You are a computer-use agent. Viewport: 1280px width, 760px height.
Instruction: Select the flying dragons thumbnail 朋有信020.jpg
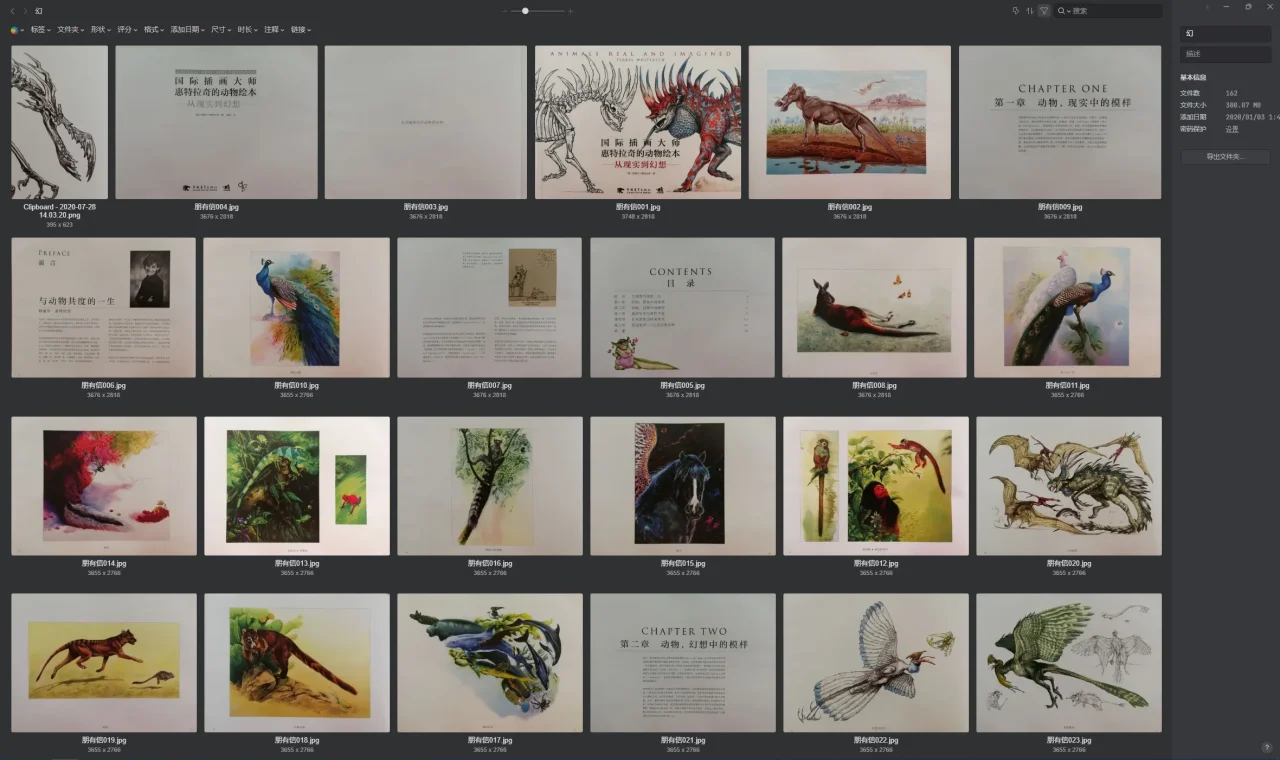tap(1069, 486)
